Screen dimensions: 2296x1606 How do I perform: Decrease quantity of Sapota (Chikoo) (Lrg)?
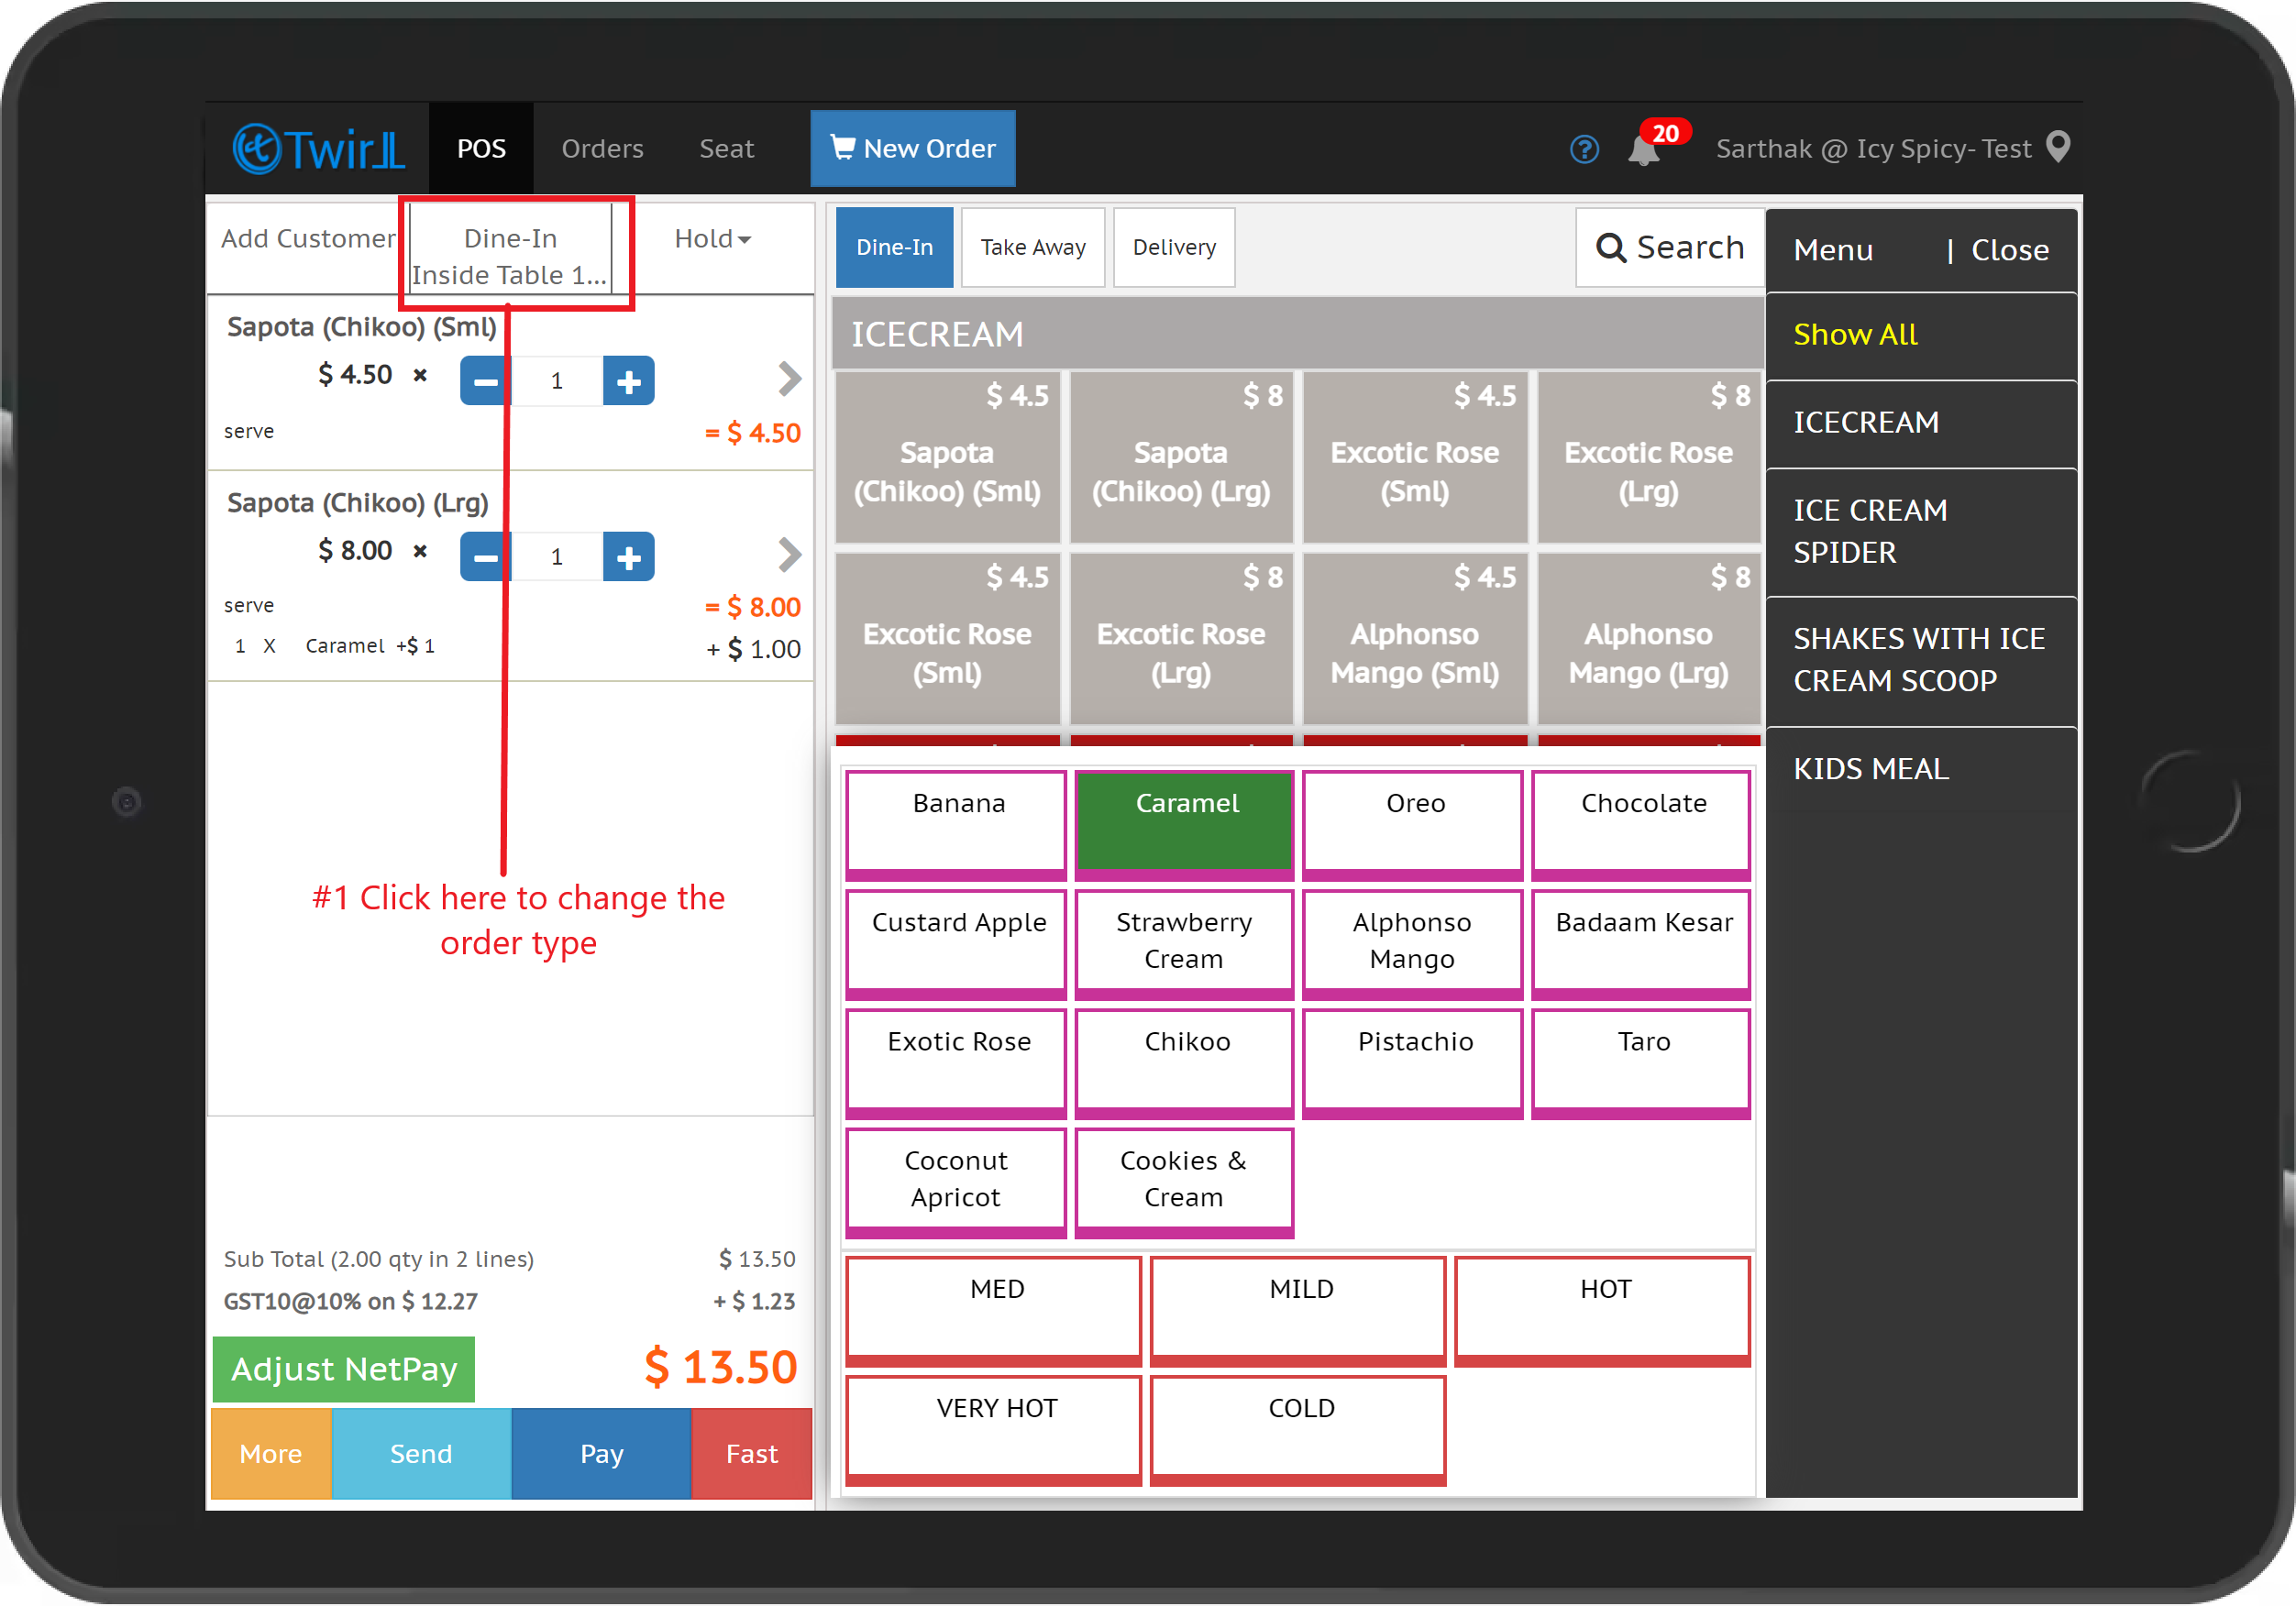(x=485, y=557)
